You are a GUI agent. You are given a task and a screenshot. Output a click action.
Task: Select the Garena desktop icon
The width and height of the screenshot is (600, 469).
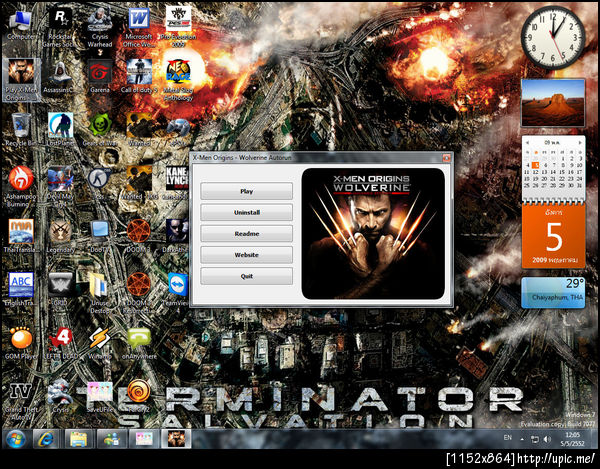[x=100, y=77]
